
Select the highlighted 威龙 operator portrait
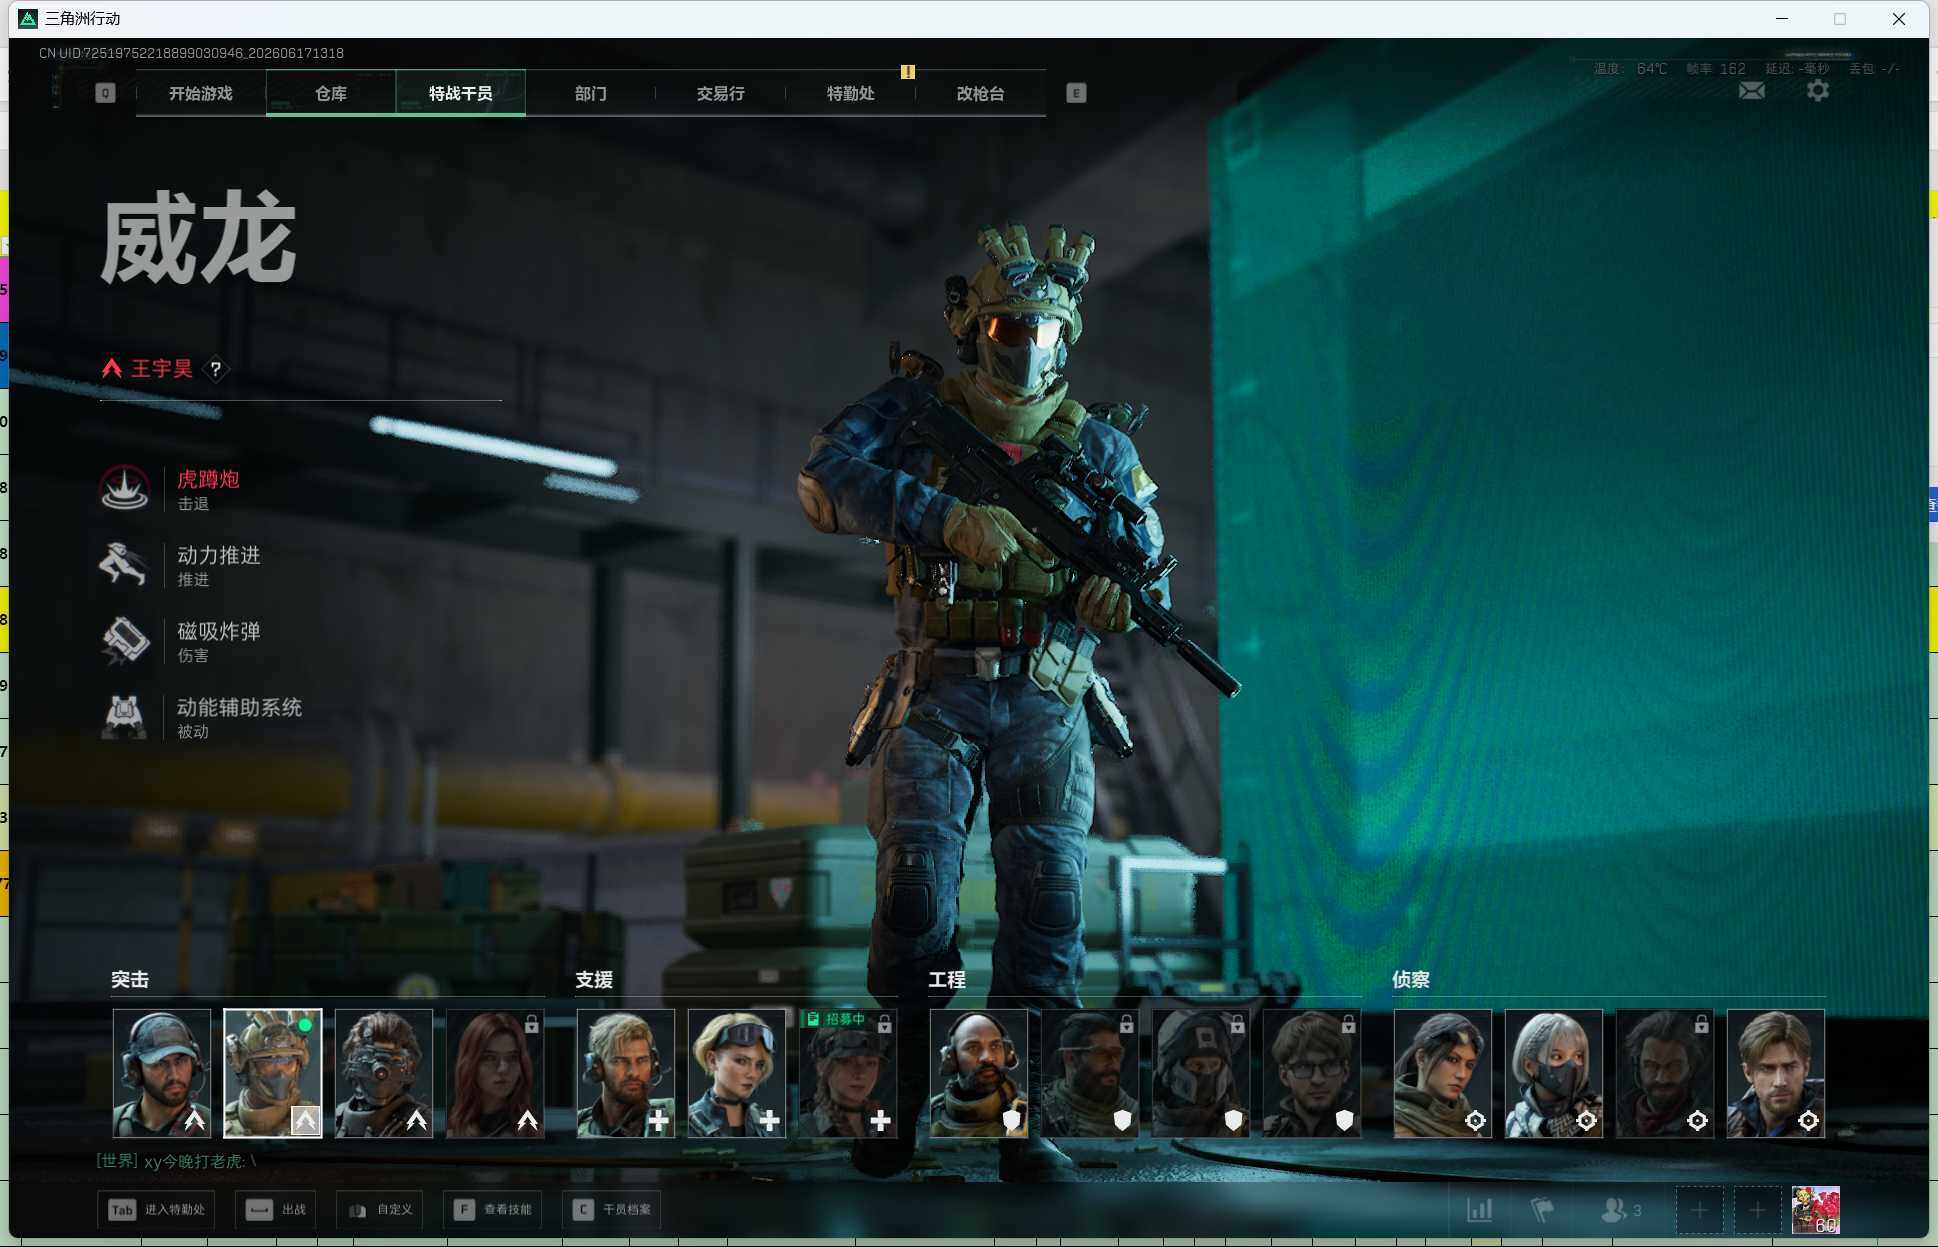tap(273, 1073)
